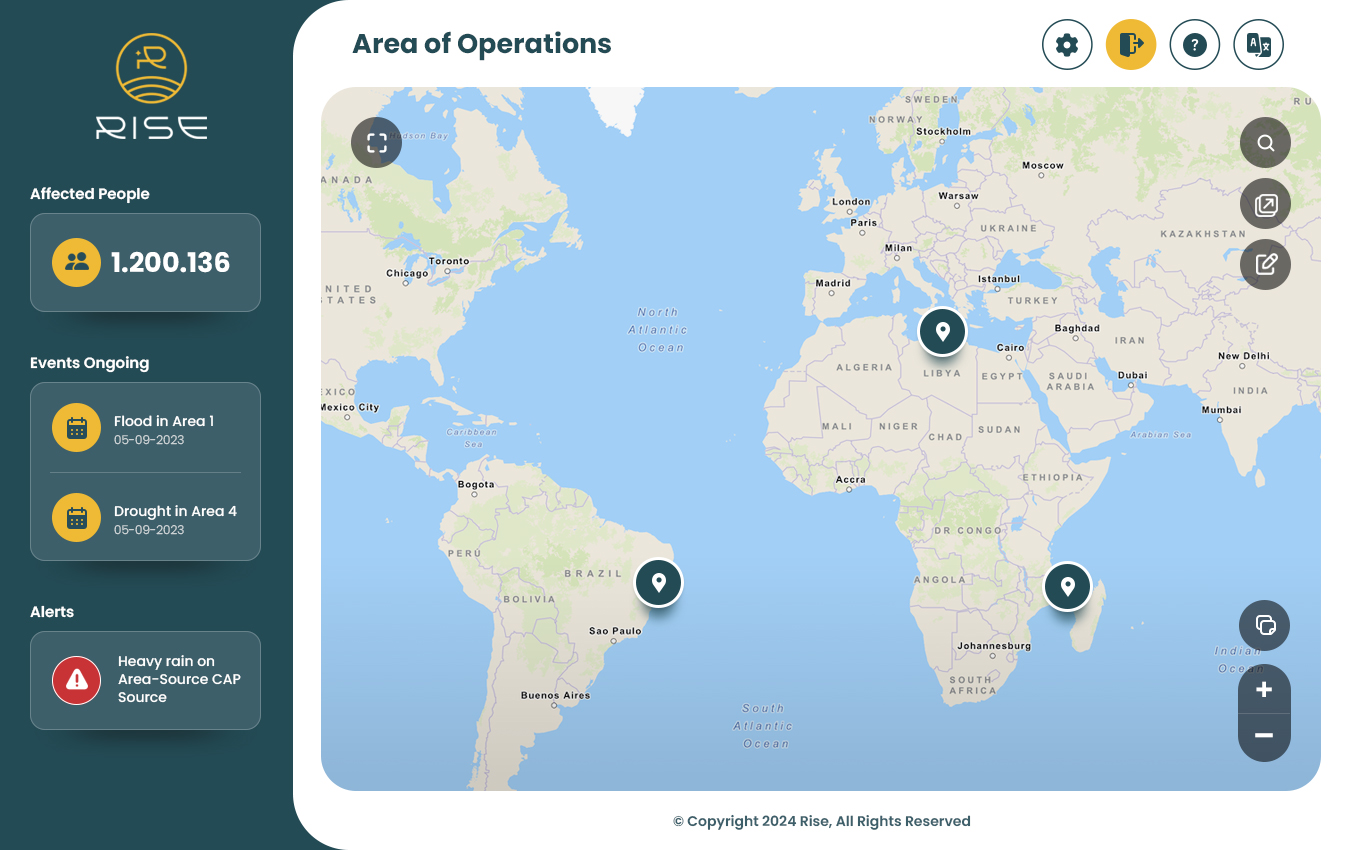The height and width of the screenshot is (850, 1350).
Task: Select the map marker near Libya
Action: click(942, 330)
